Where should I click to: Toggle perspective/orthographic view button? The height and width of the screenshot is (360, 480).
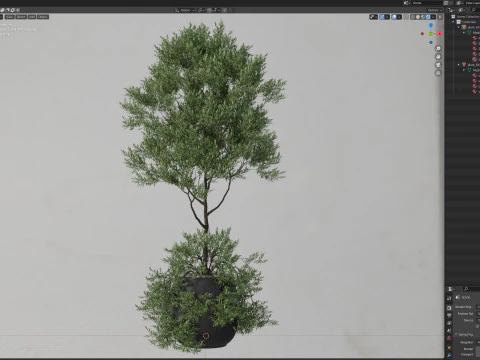coord(438,73)
